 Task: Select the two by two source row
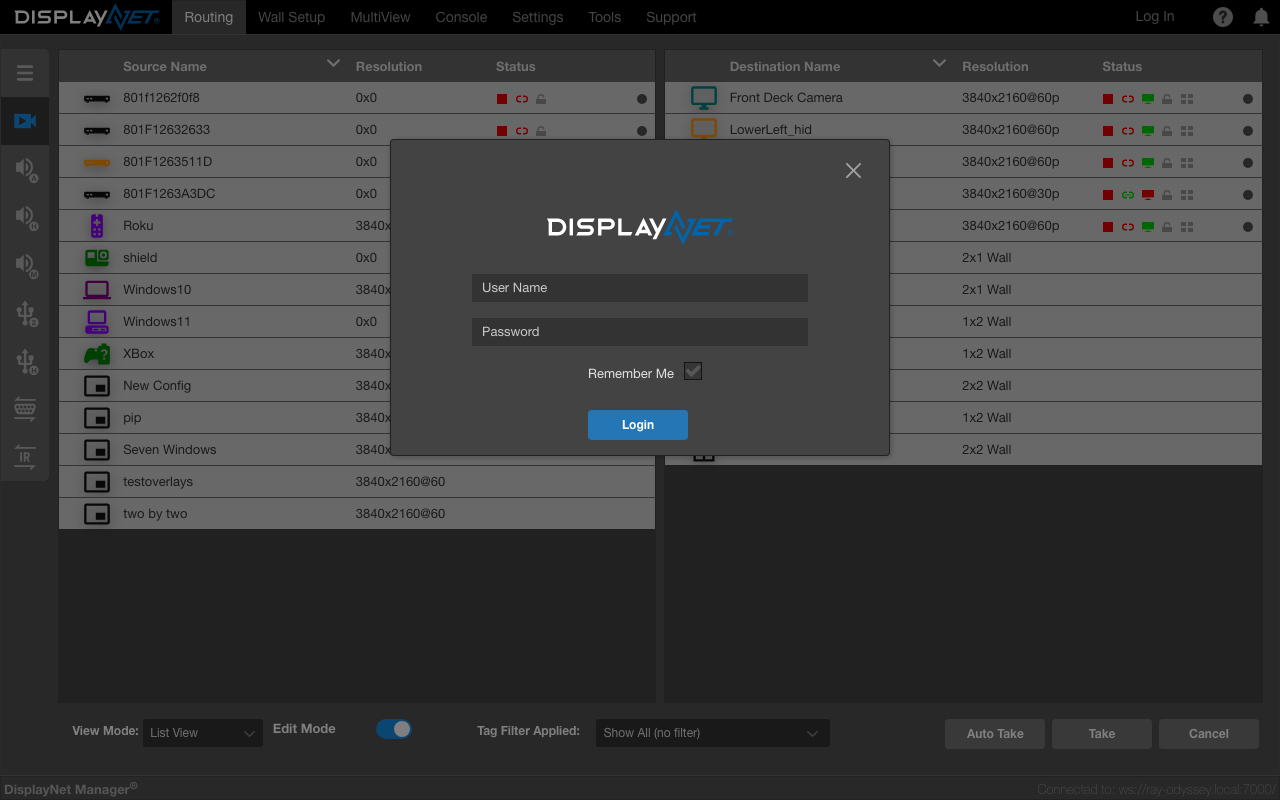(x=357, y=514)
